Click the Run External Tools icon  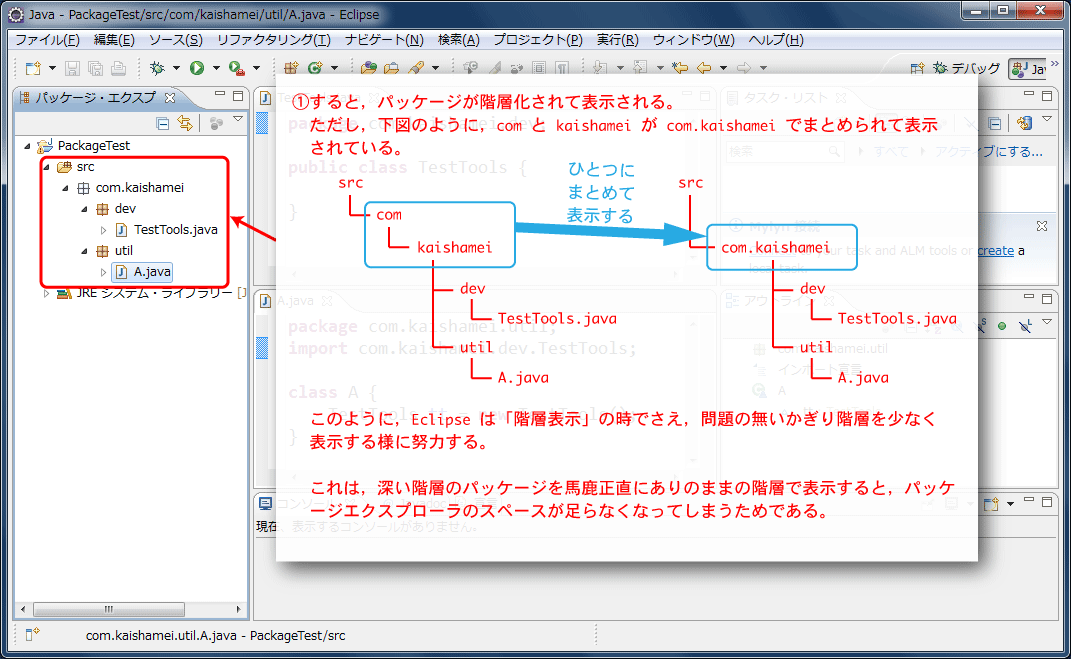coord(236,68)
